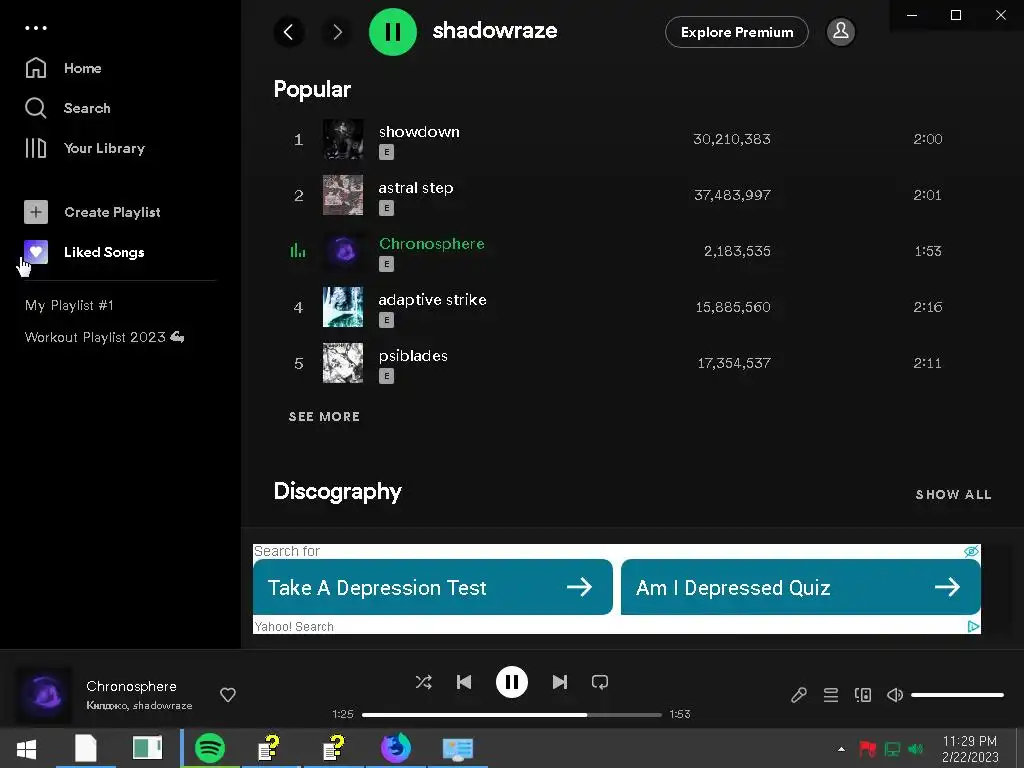This screenshot has width=1024, height=768.
Task: Open Chronosphere title in player bar
Action: point(131,686)
